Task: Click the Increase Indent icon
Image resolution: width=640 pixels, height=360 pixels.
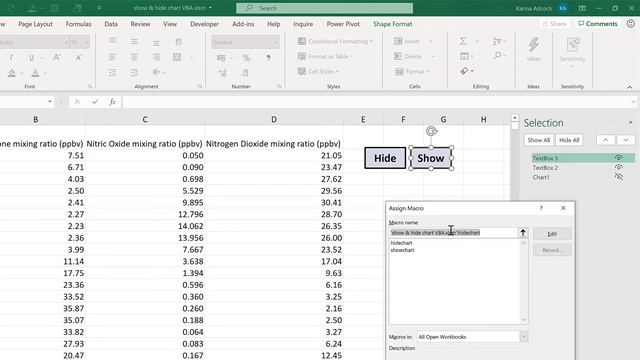Action: (134, 73)
